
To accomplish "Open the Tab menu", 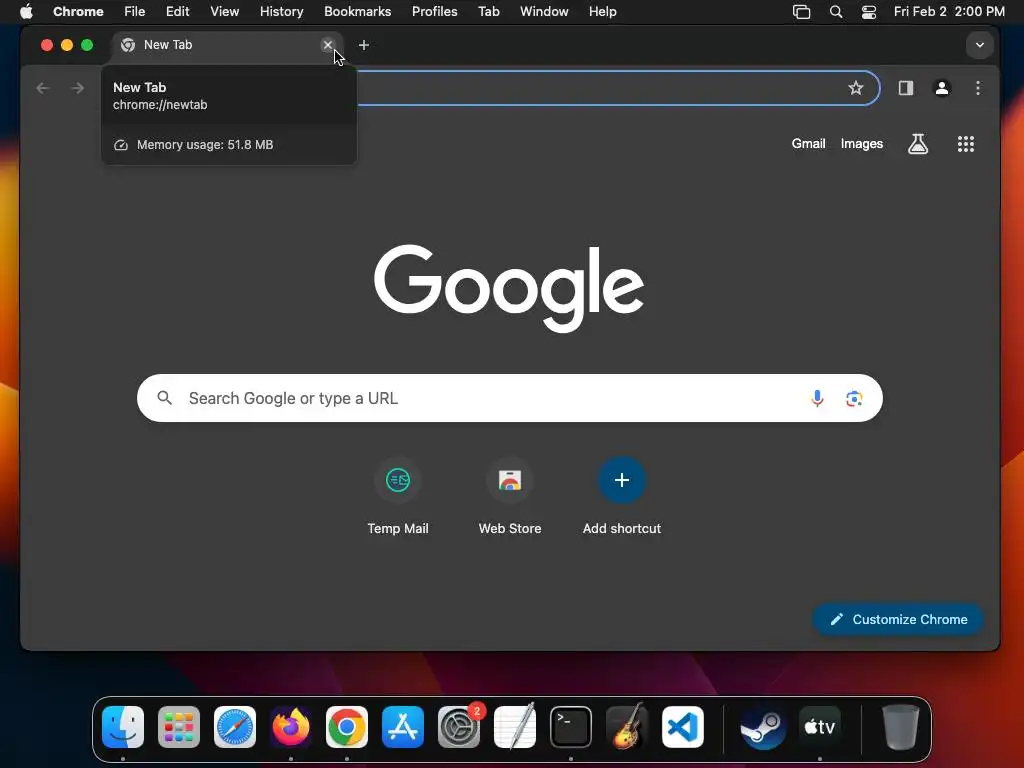I will [488, 11].
